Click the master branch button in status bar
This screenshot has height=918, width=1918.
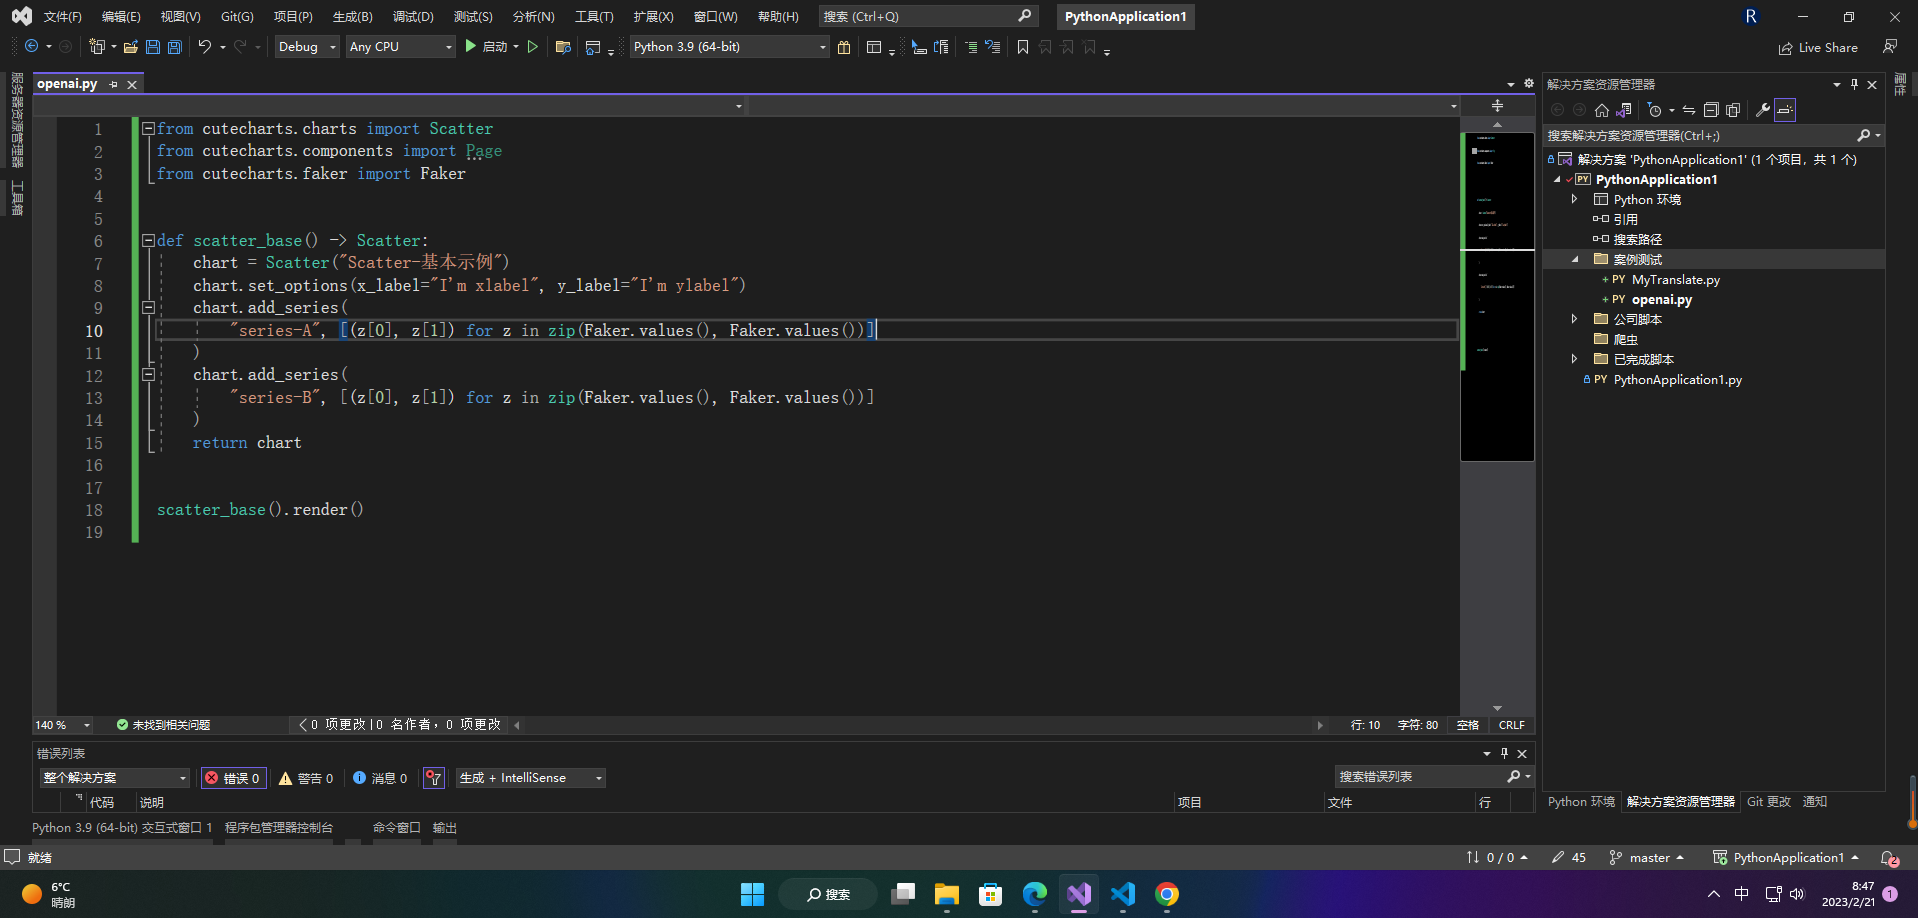pos(1647,858)
